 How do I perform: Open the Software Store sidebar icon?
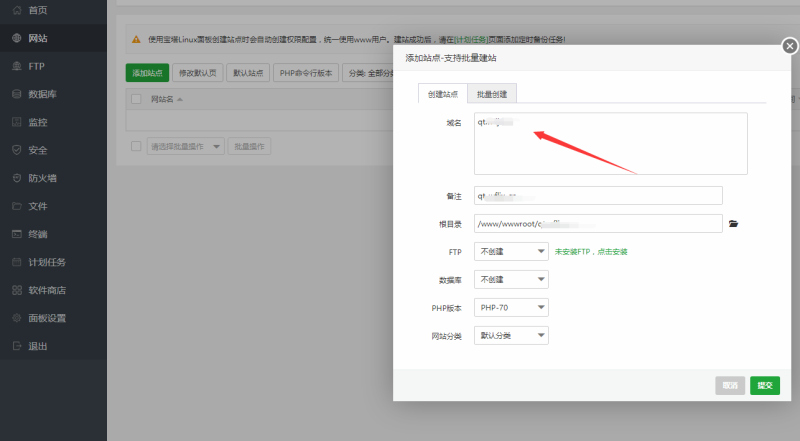[17, 290]
